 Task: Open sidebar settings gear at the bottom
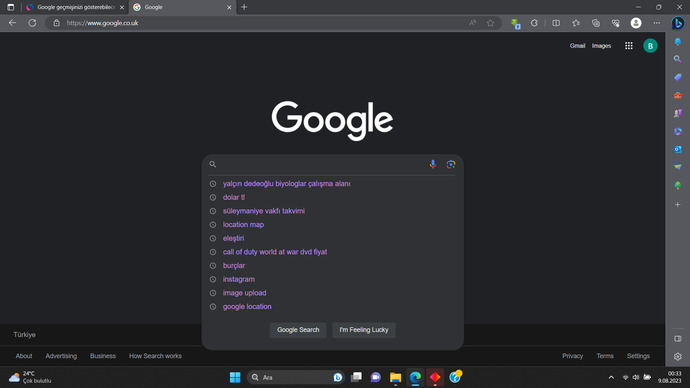point(678,356)
